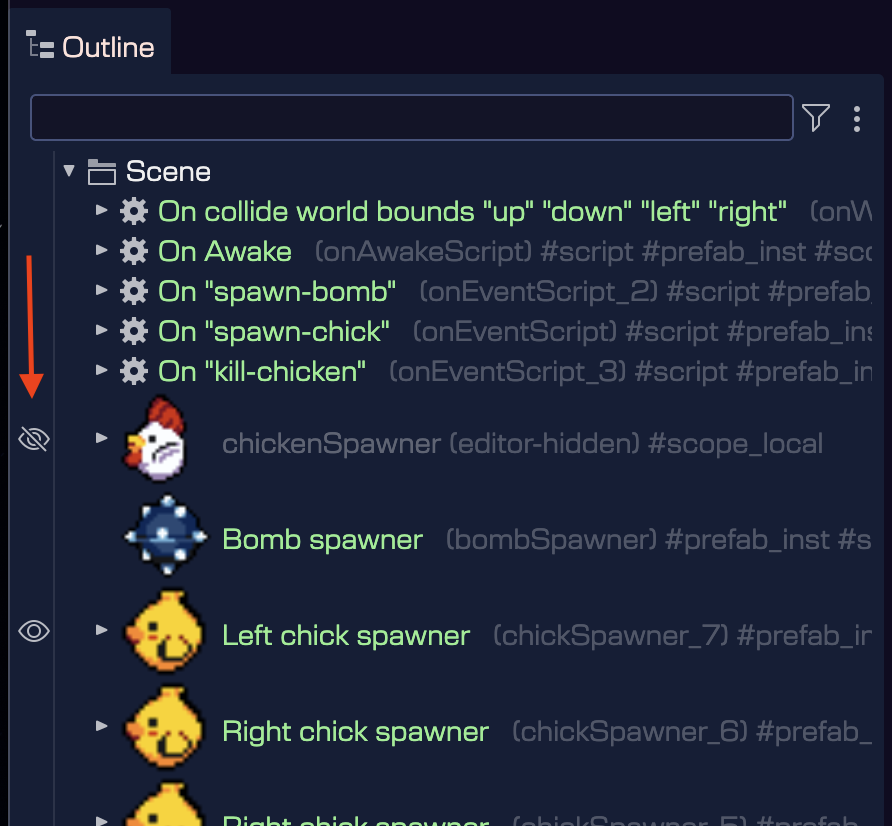The height and width of the screenshot is (826, 892).
Task: Expand the Left chick spawner node
Action: tap(101, 630)
